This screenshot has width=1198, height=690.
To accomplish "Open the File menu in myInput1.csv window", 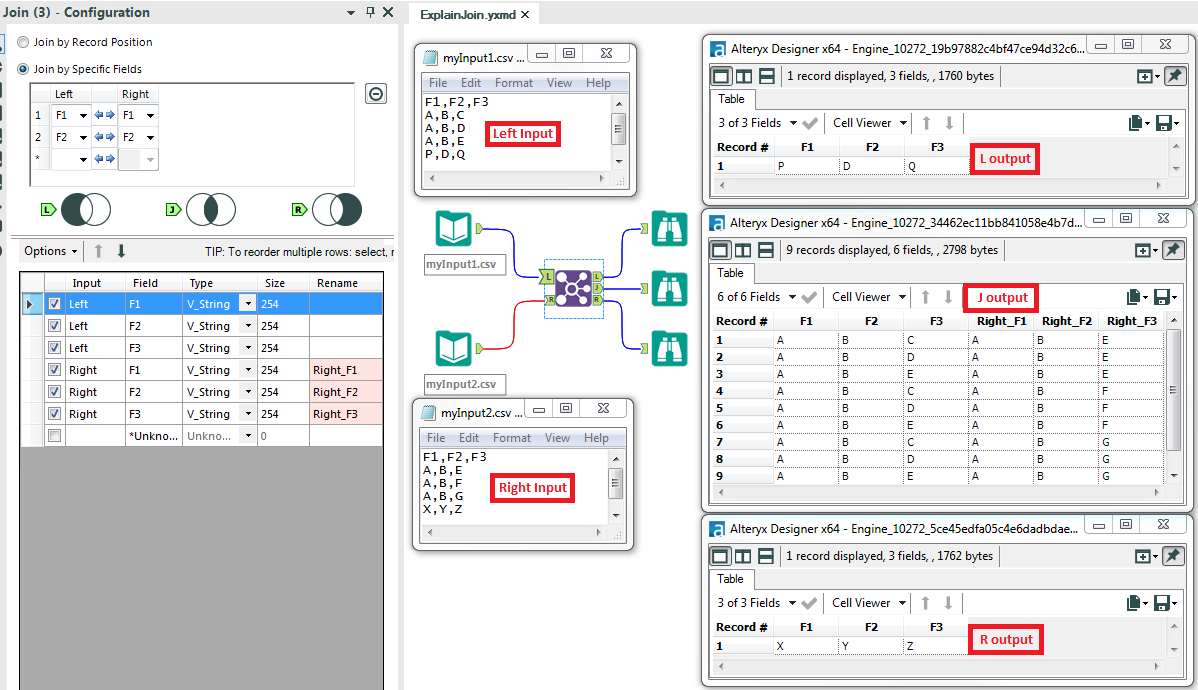I will tap(437, 83).
